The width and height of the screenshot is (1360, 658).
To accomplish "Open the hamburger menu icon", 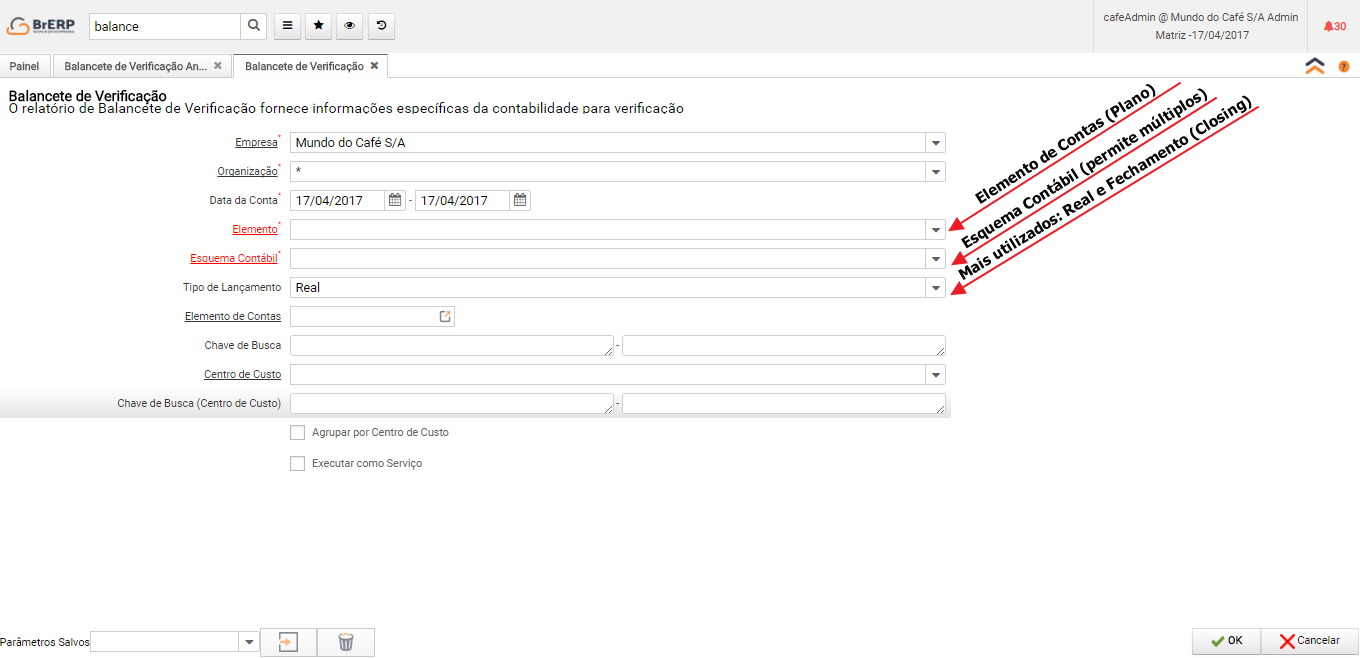I will (x=287, y=26).
